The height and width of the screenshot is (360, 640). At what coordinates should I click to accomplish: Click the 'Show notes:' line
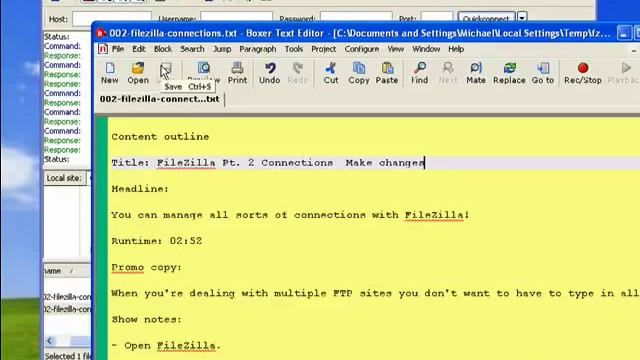click(147, 320)
